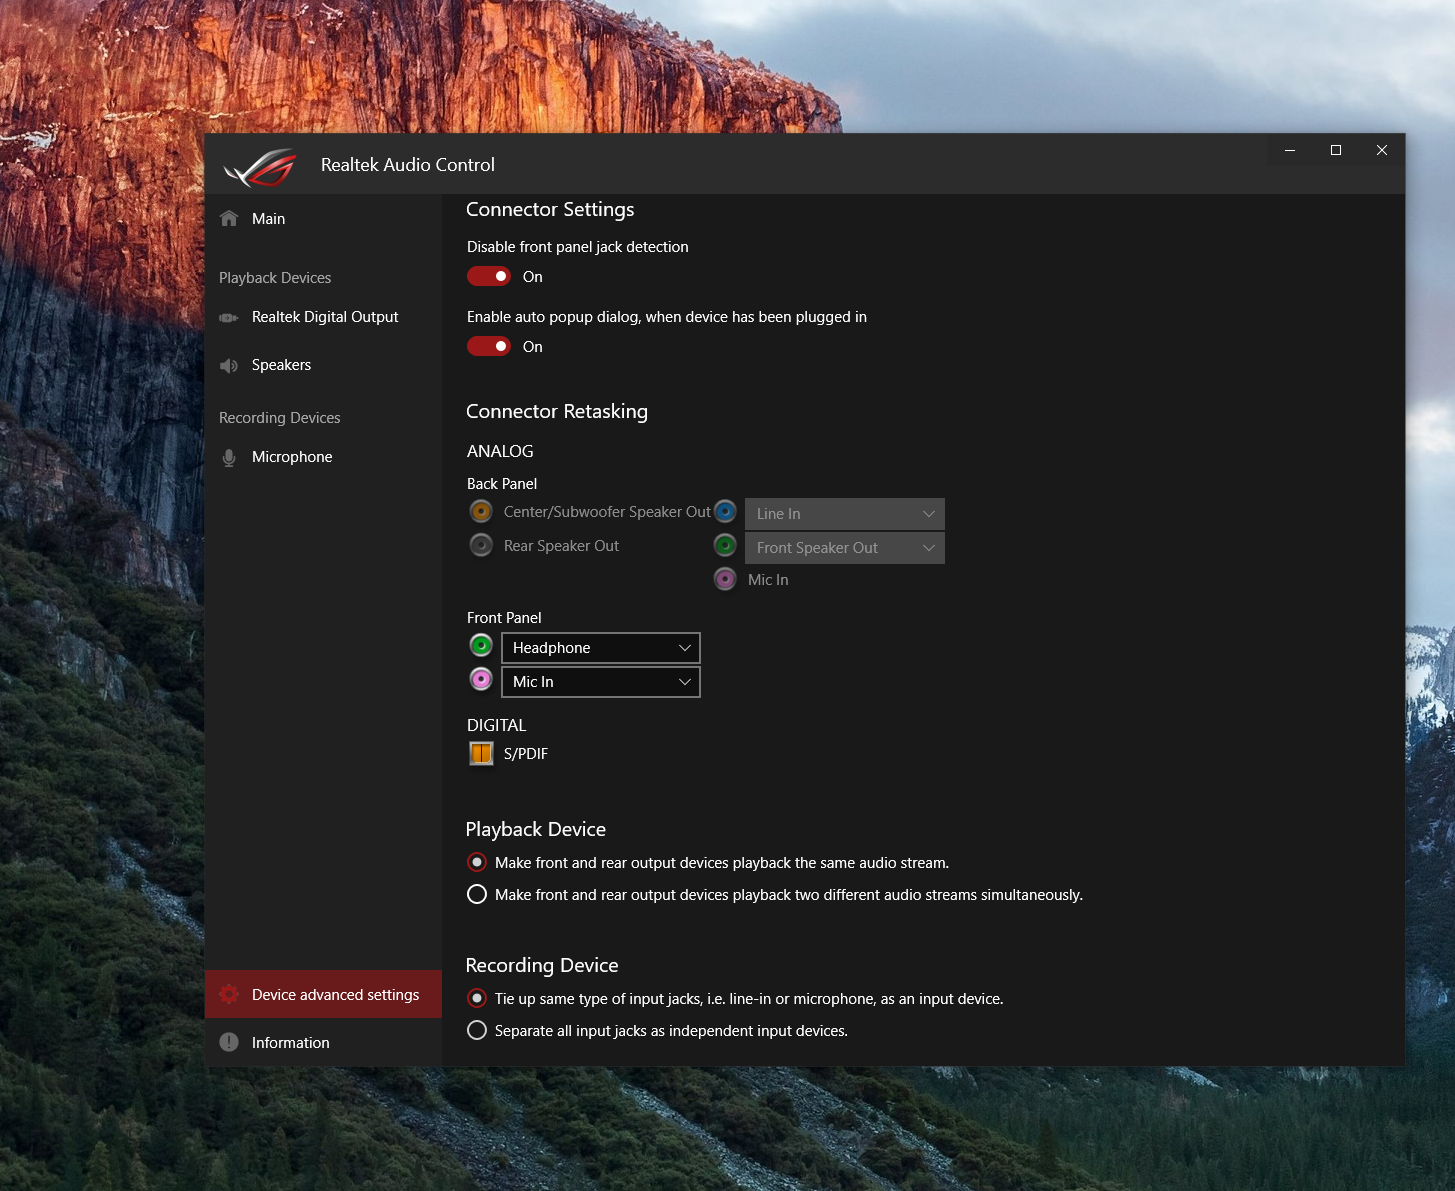Viewport: 1455px width, 1191px height.
Task: Open the Microphone recording page
Action: [323, 457]
